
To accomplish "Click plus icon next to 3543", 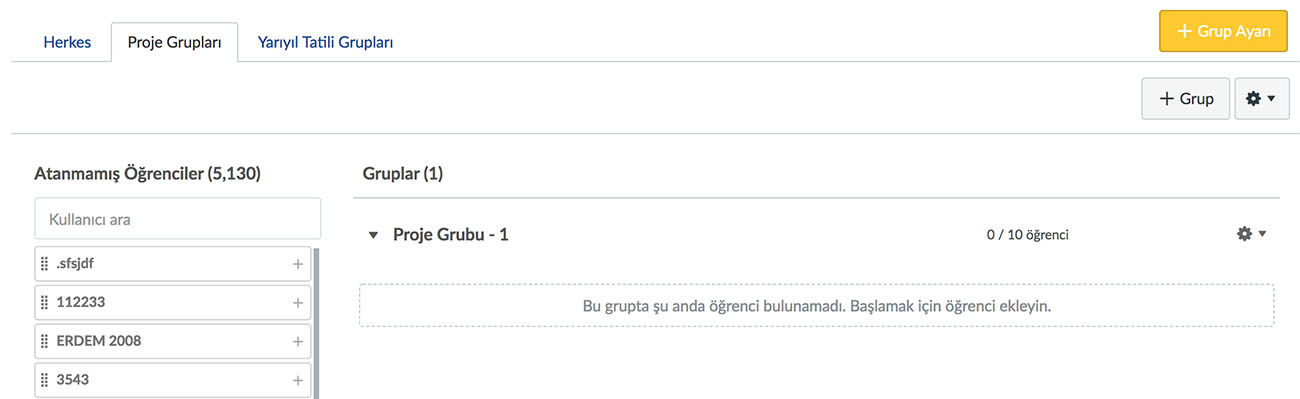I will coord(297,380).
